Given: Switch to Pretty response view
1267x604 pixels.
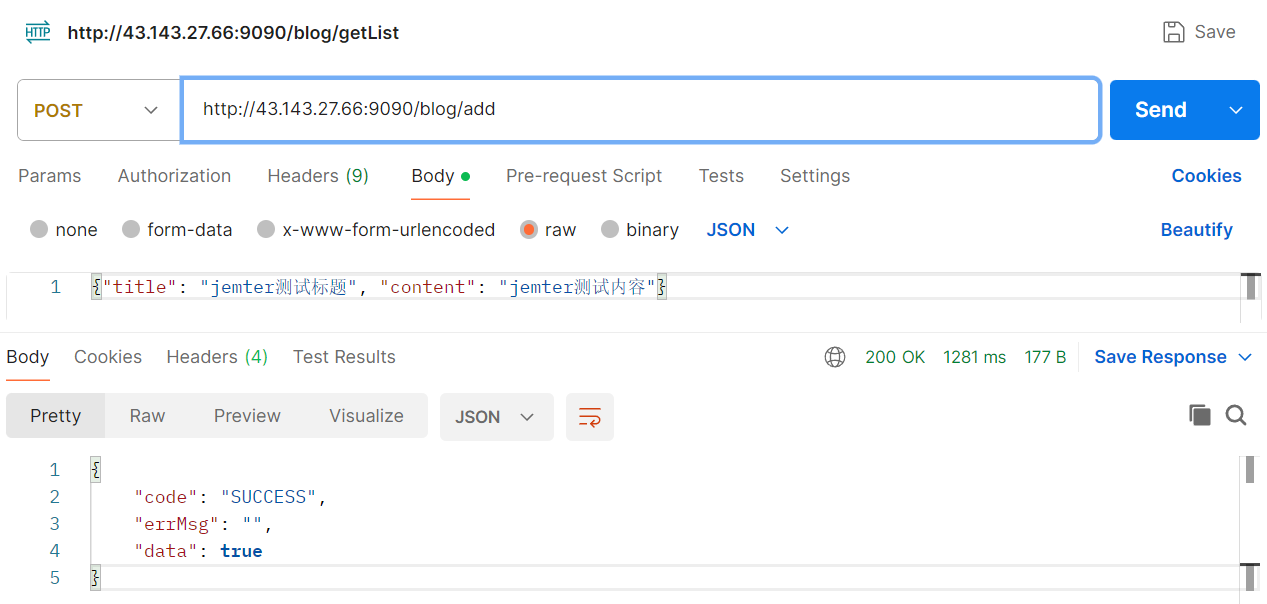Looking at the screenshot, I should 55,416.
